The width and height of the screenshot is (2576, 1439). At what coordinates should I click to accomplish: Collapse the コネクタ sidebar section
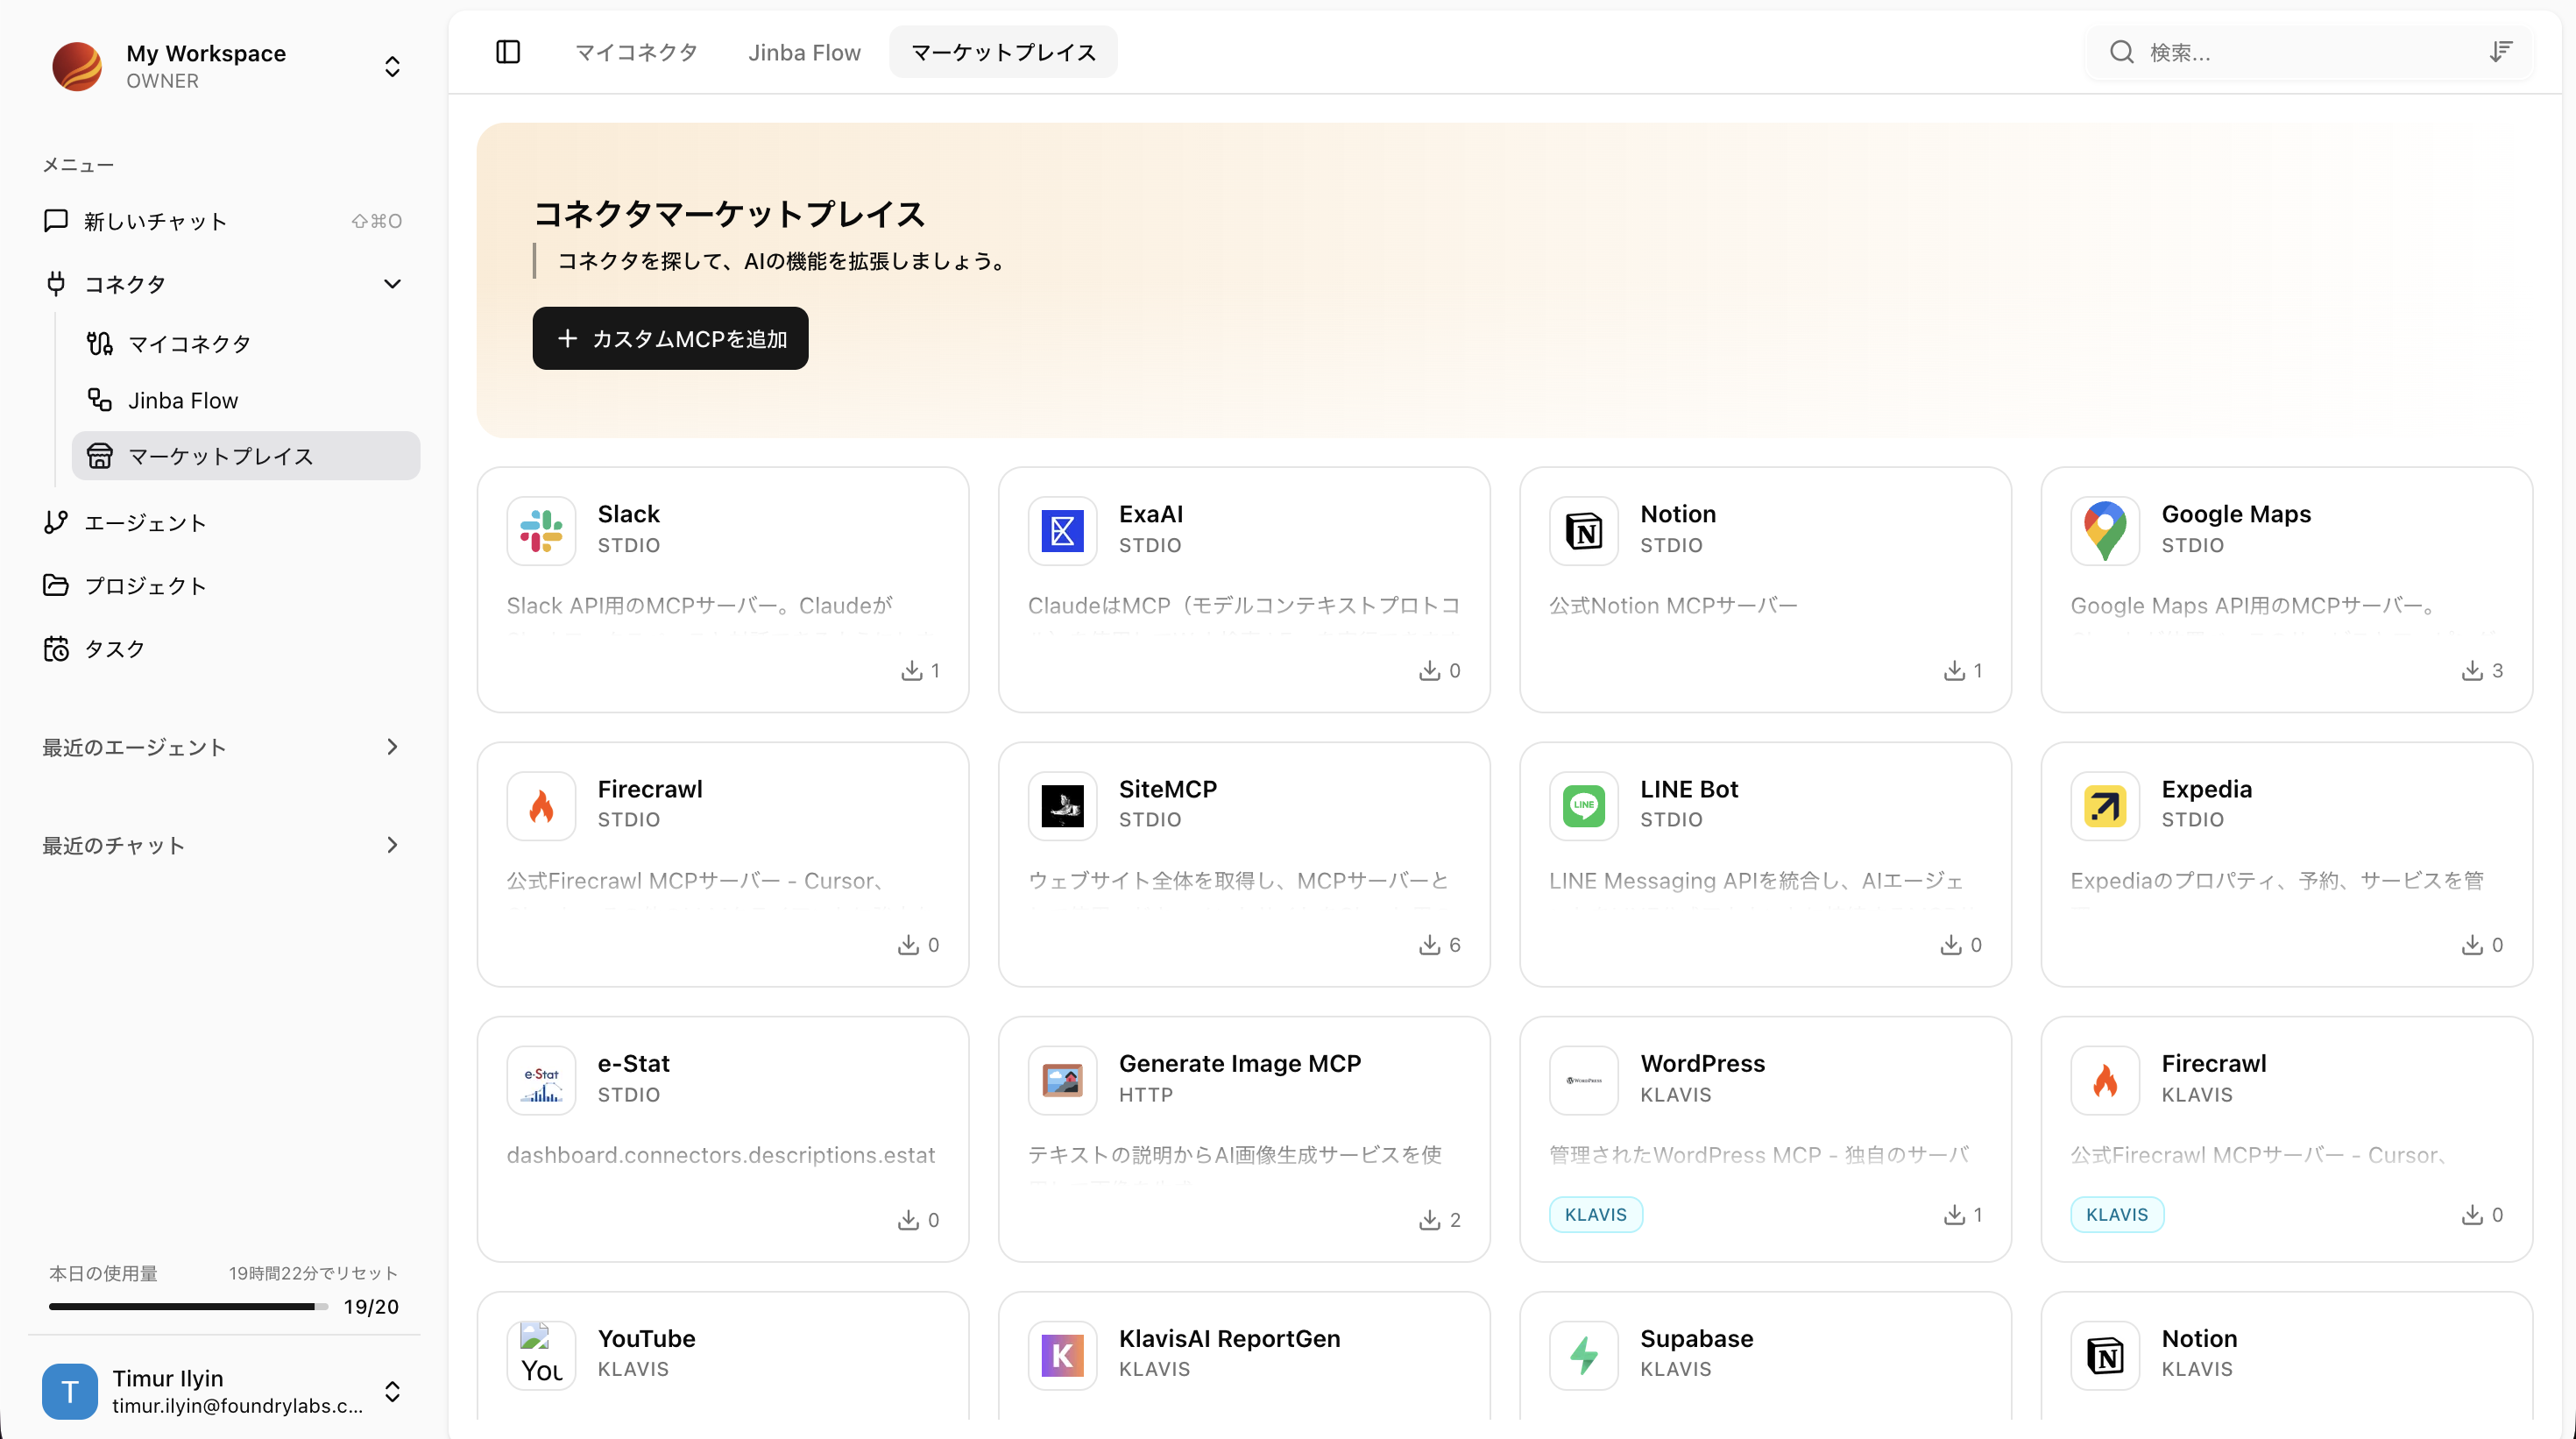[392, 284]
